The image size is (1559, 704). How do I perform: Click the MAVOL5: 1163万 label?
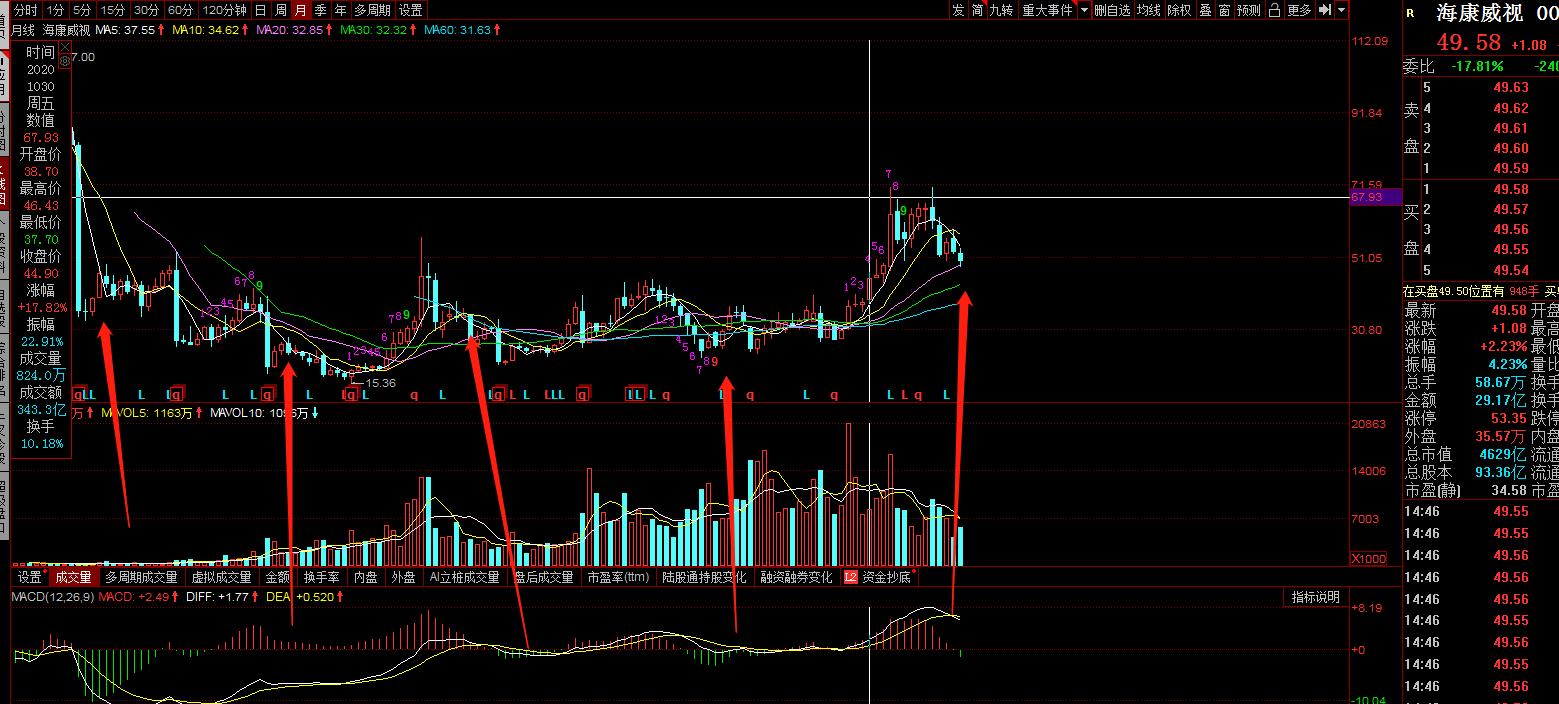[146, 412]
